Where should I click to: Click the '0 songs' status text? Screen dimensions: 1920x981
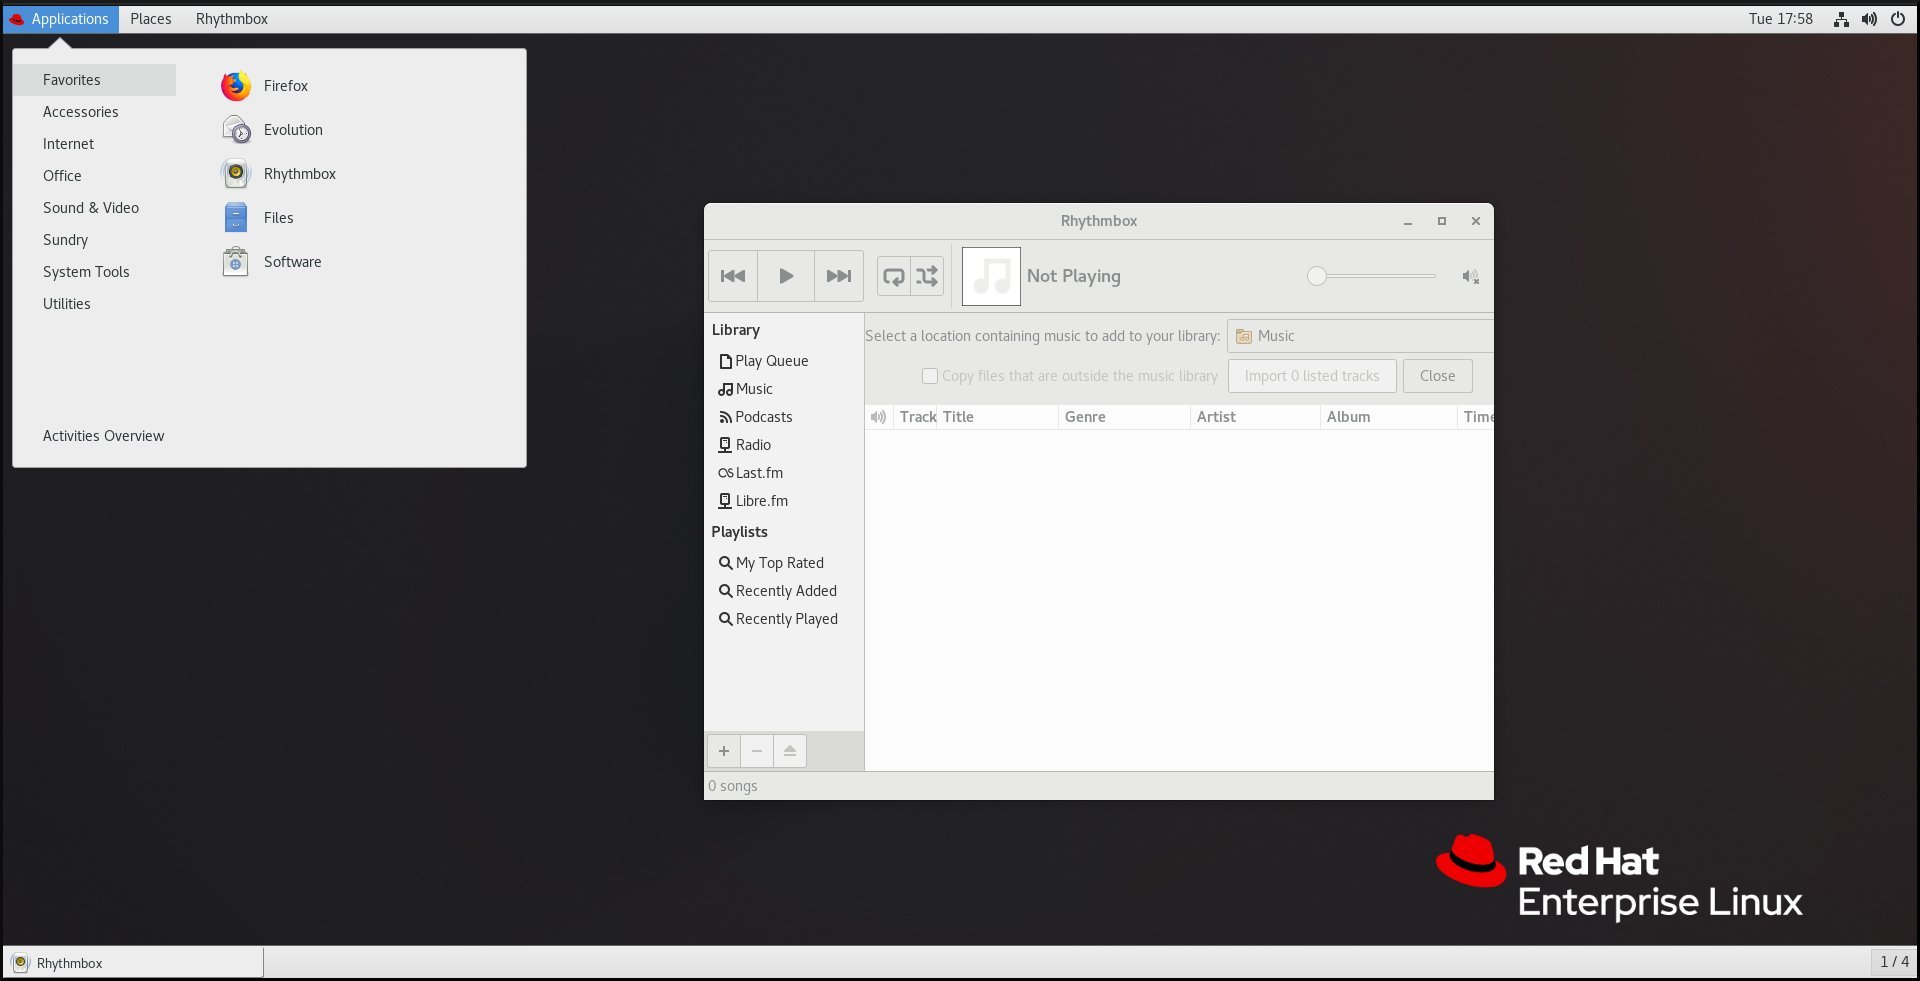733,786
